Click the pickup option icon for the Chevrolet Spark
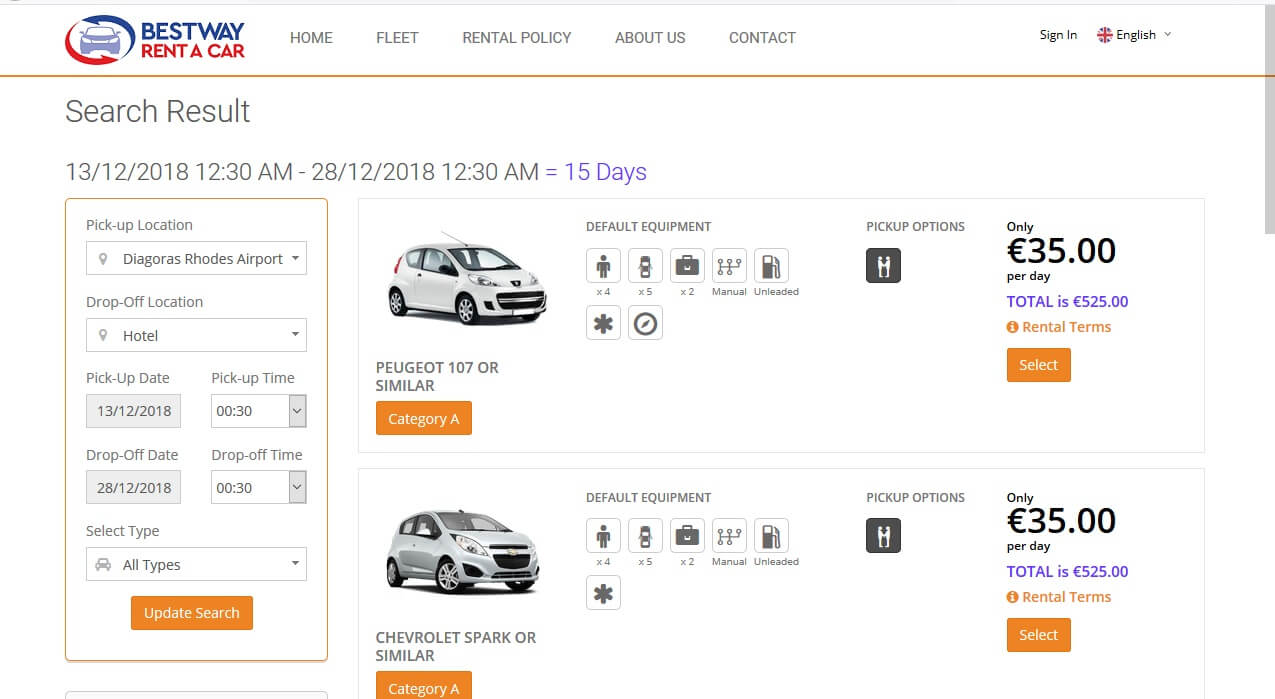This screenshot has height=699, width=1275. click(883, 535)
